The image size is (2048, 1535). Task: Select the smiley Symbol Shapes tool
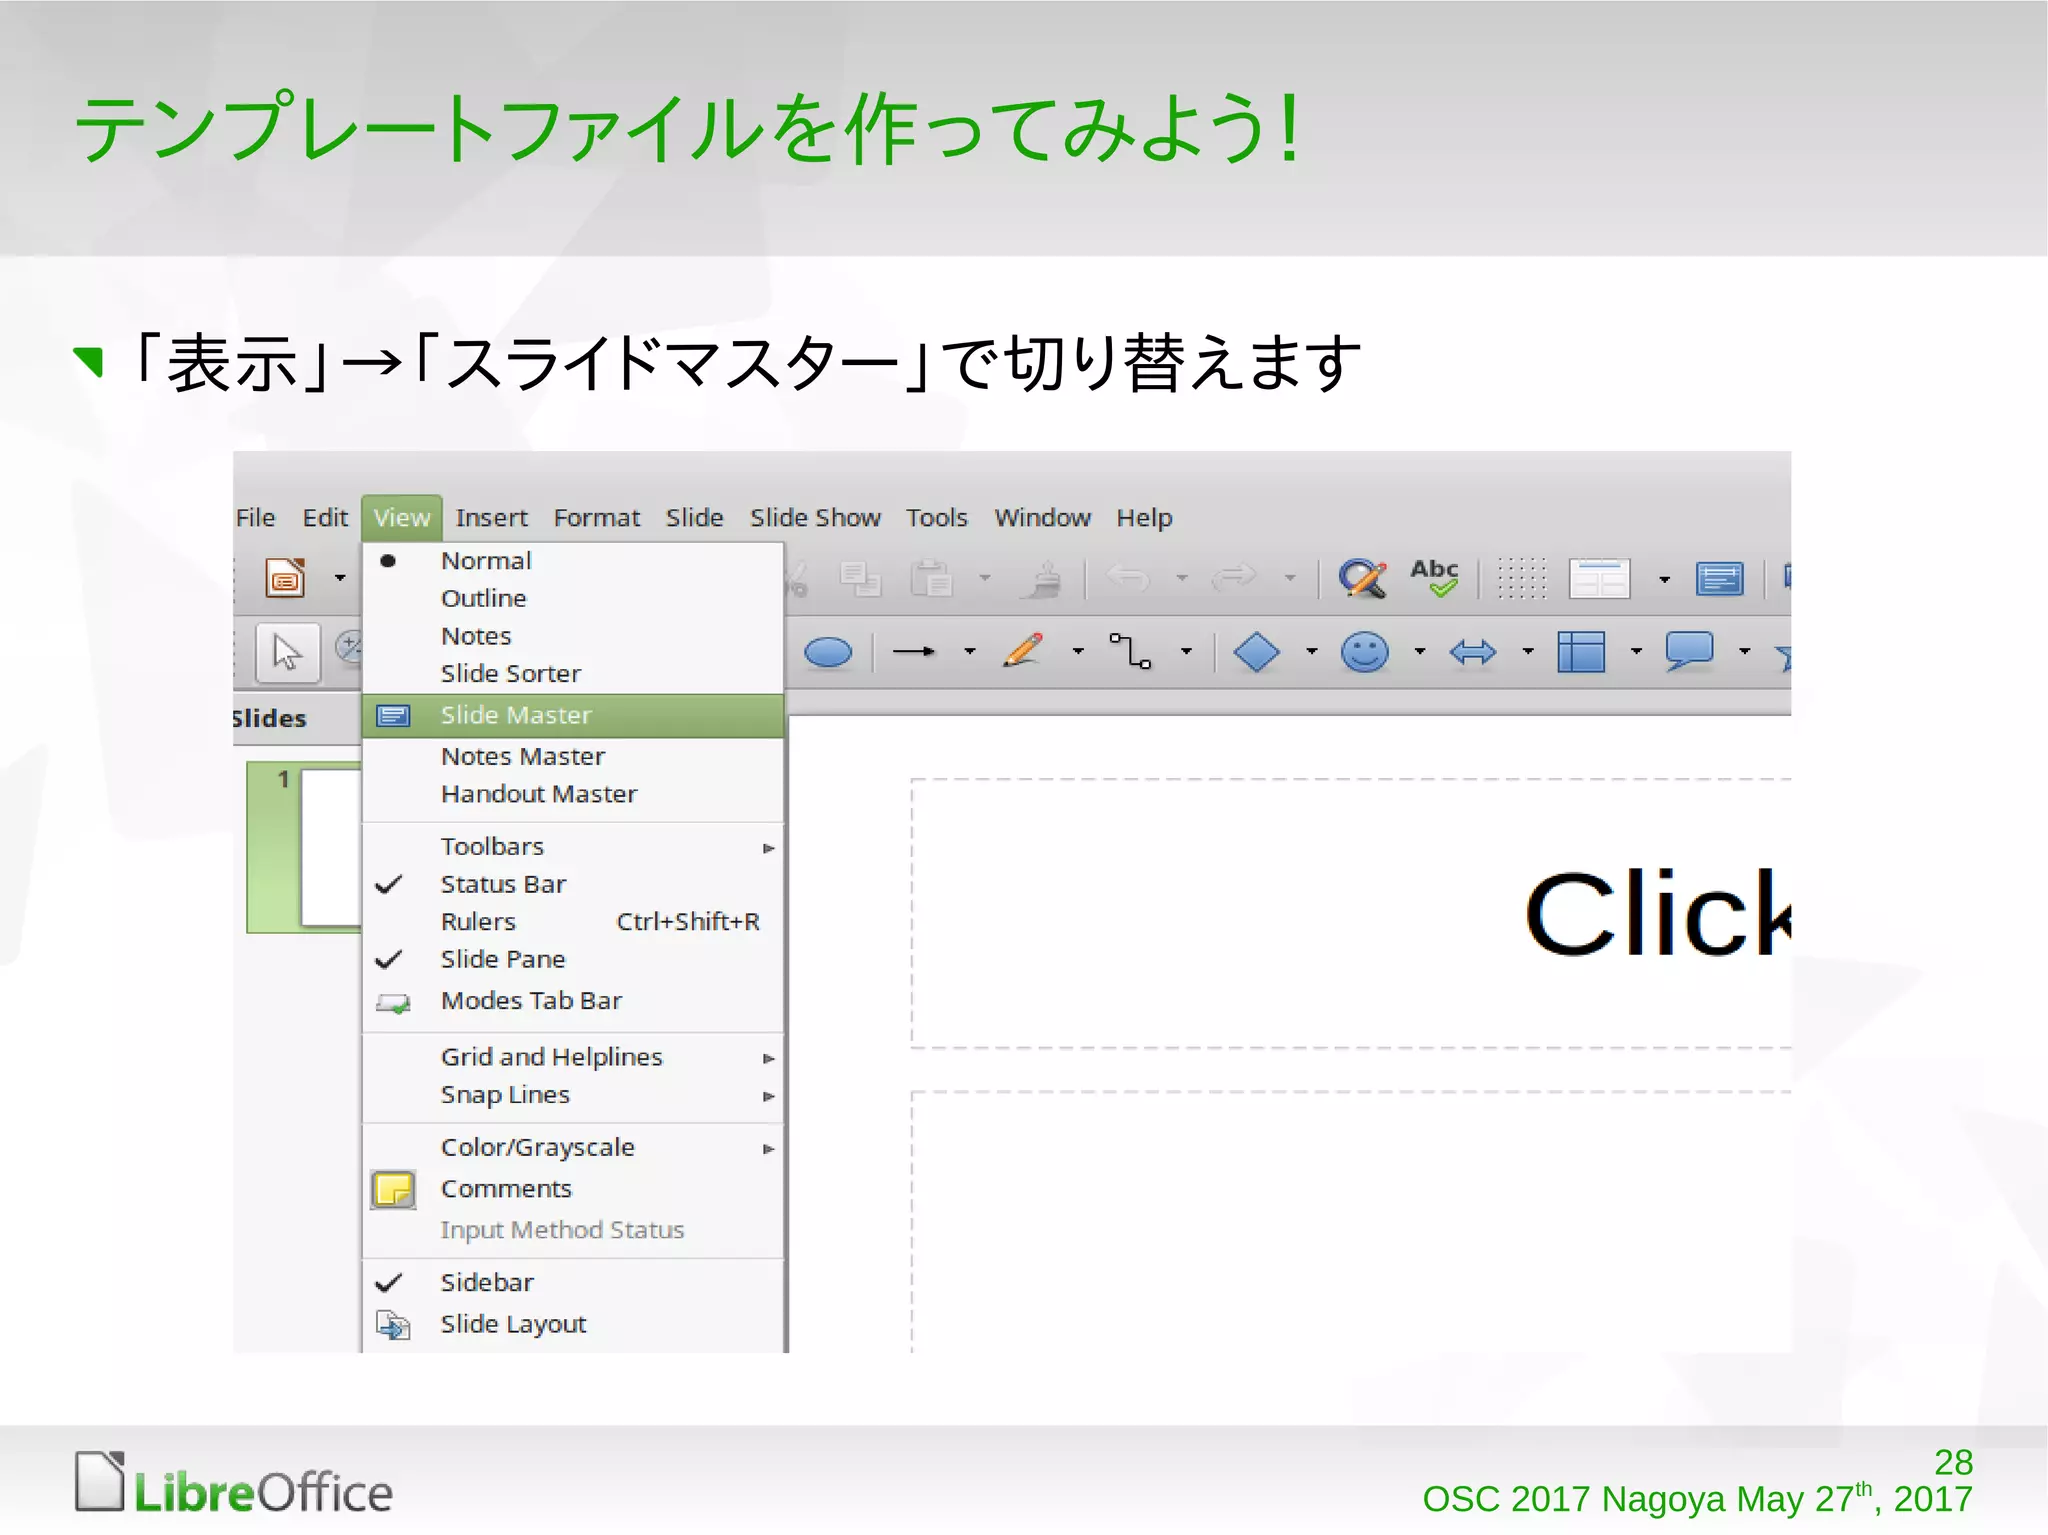(1365, 652)
